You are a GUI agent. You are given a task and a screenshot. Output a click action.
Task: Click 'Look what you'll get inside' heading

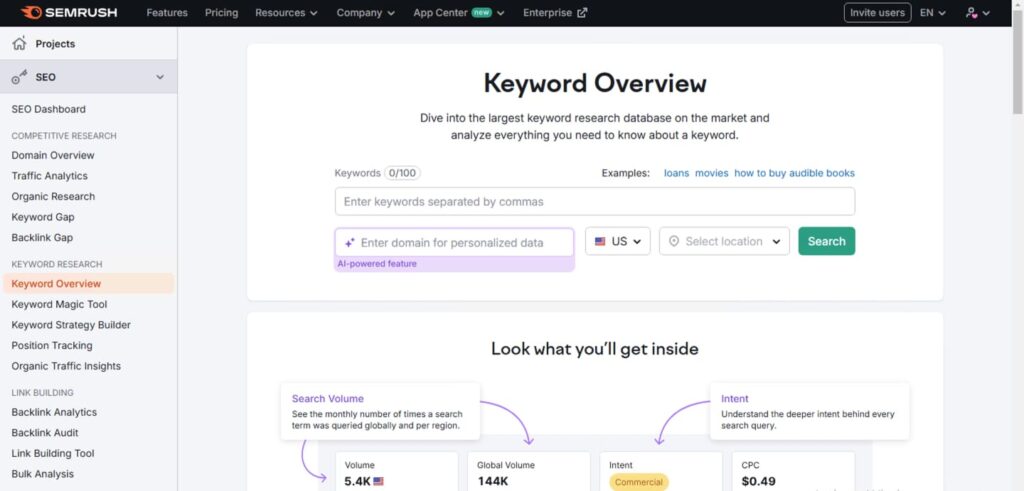[x=595, y=349]
